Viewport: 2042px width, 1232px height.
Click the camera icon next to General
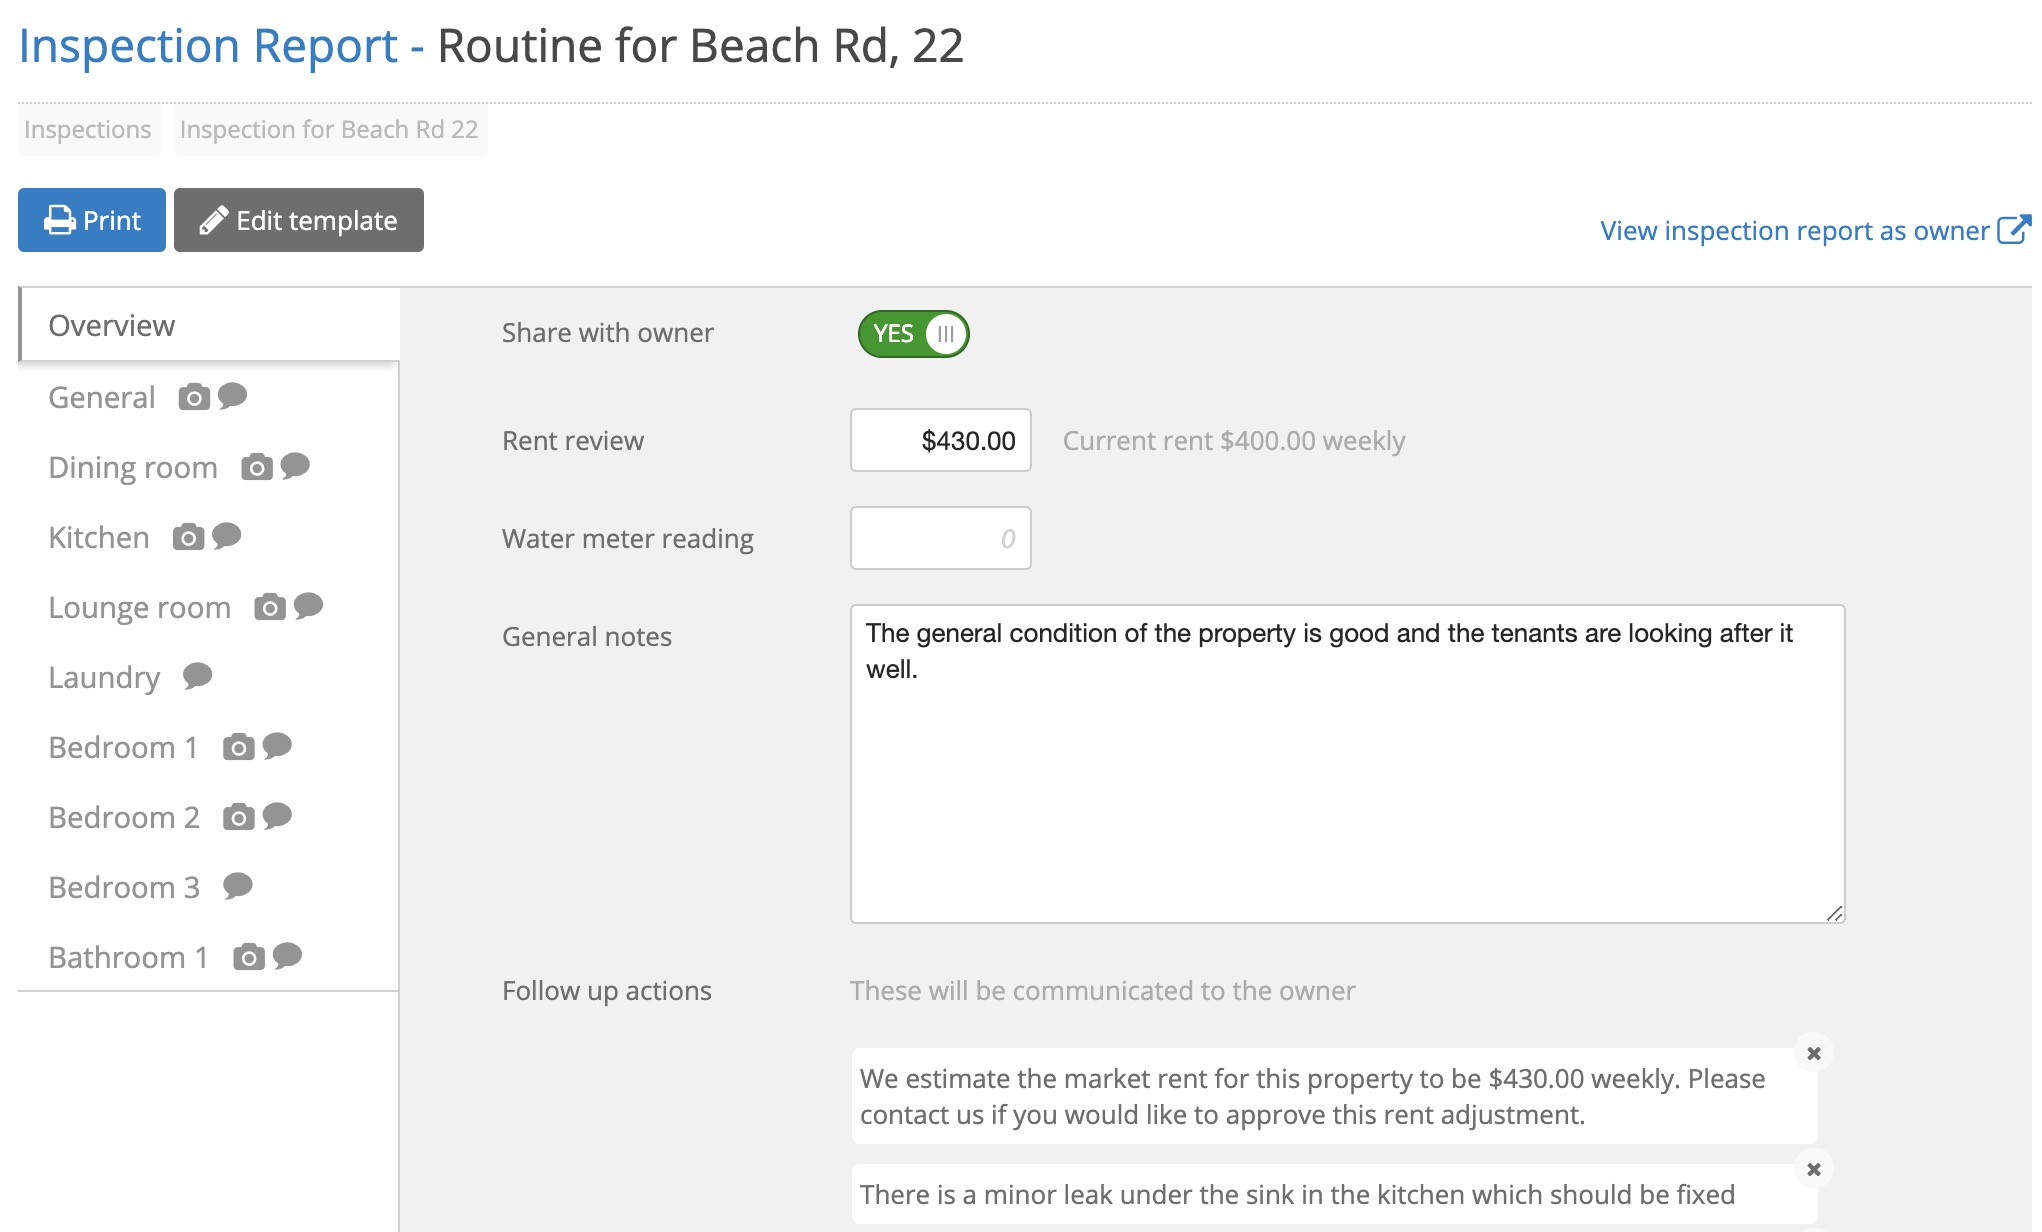tap(194, 398)
